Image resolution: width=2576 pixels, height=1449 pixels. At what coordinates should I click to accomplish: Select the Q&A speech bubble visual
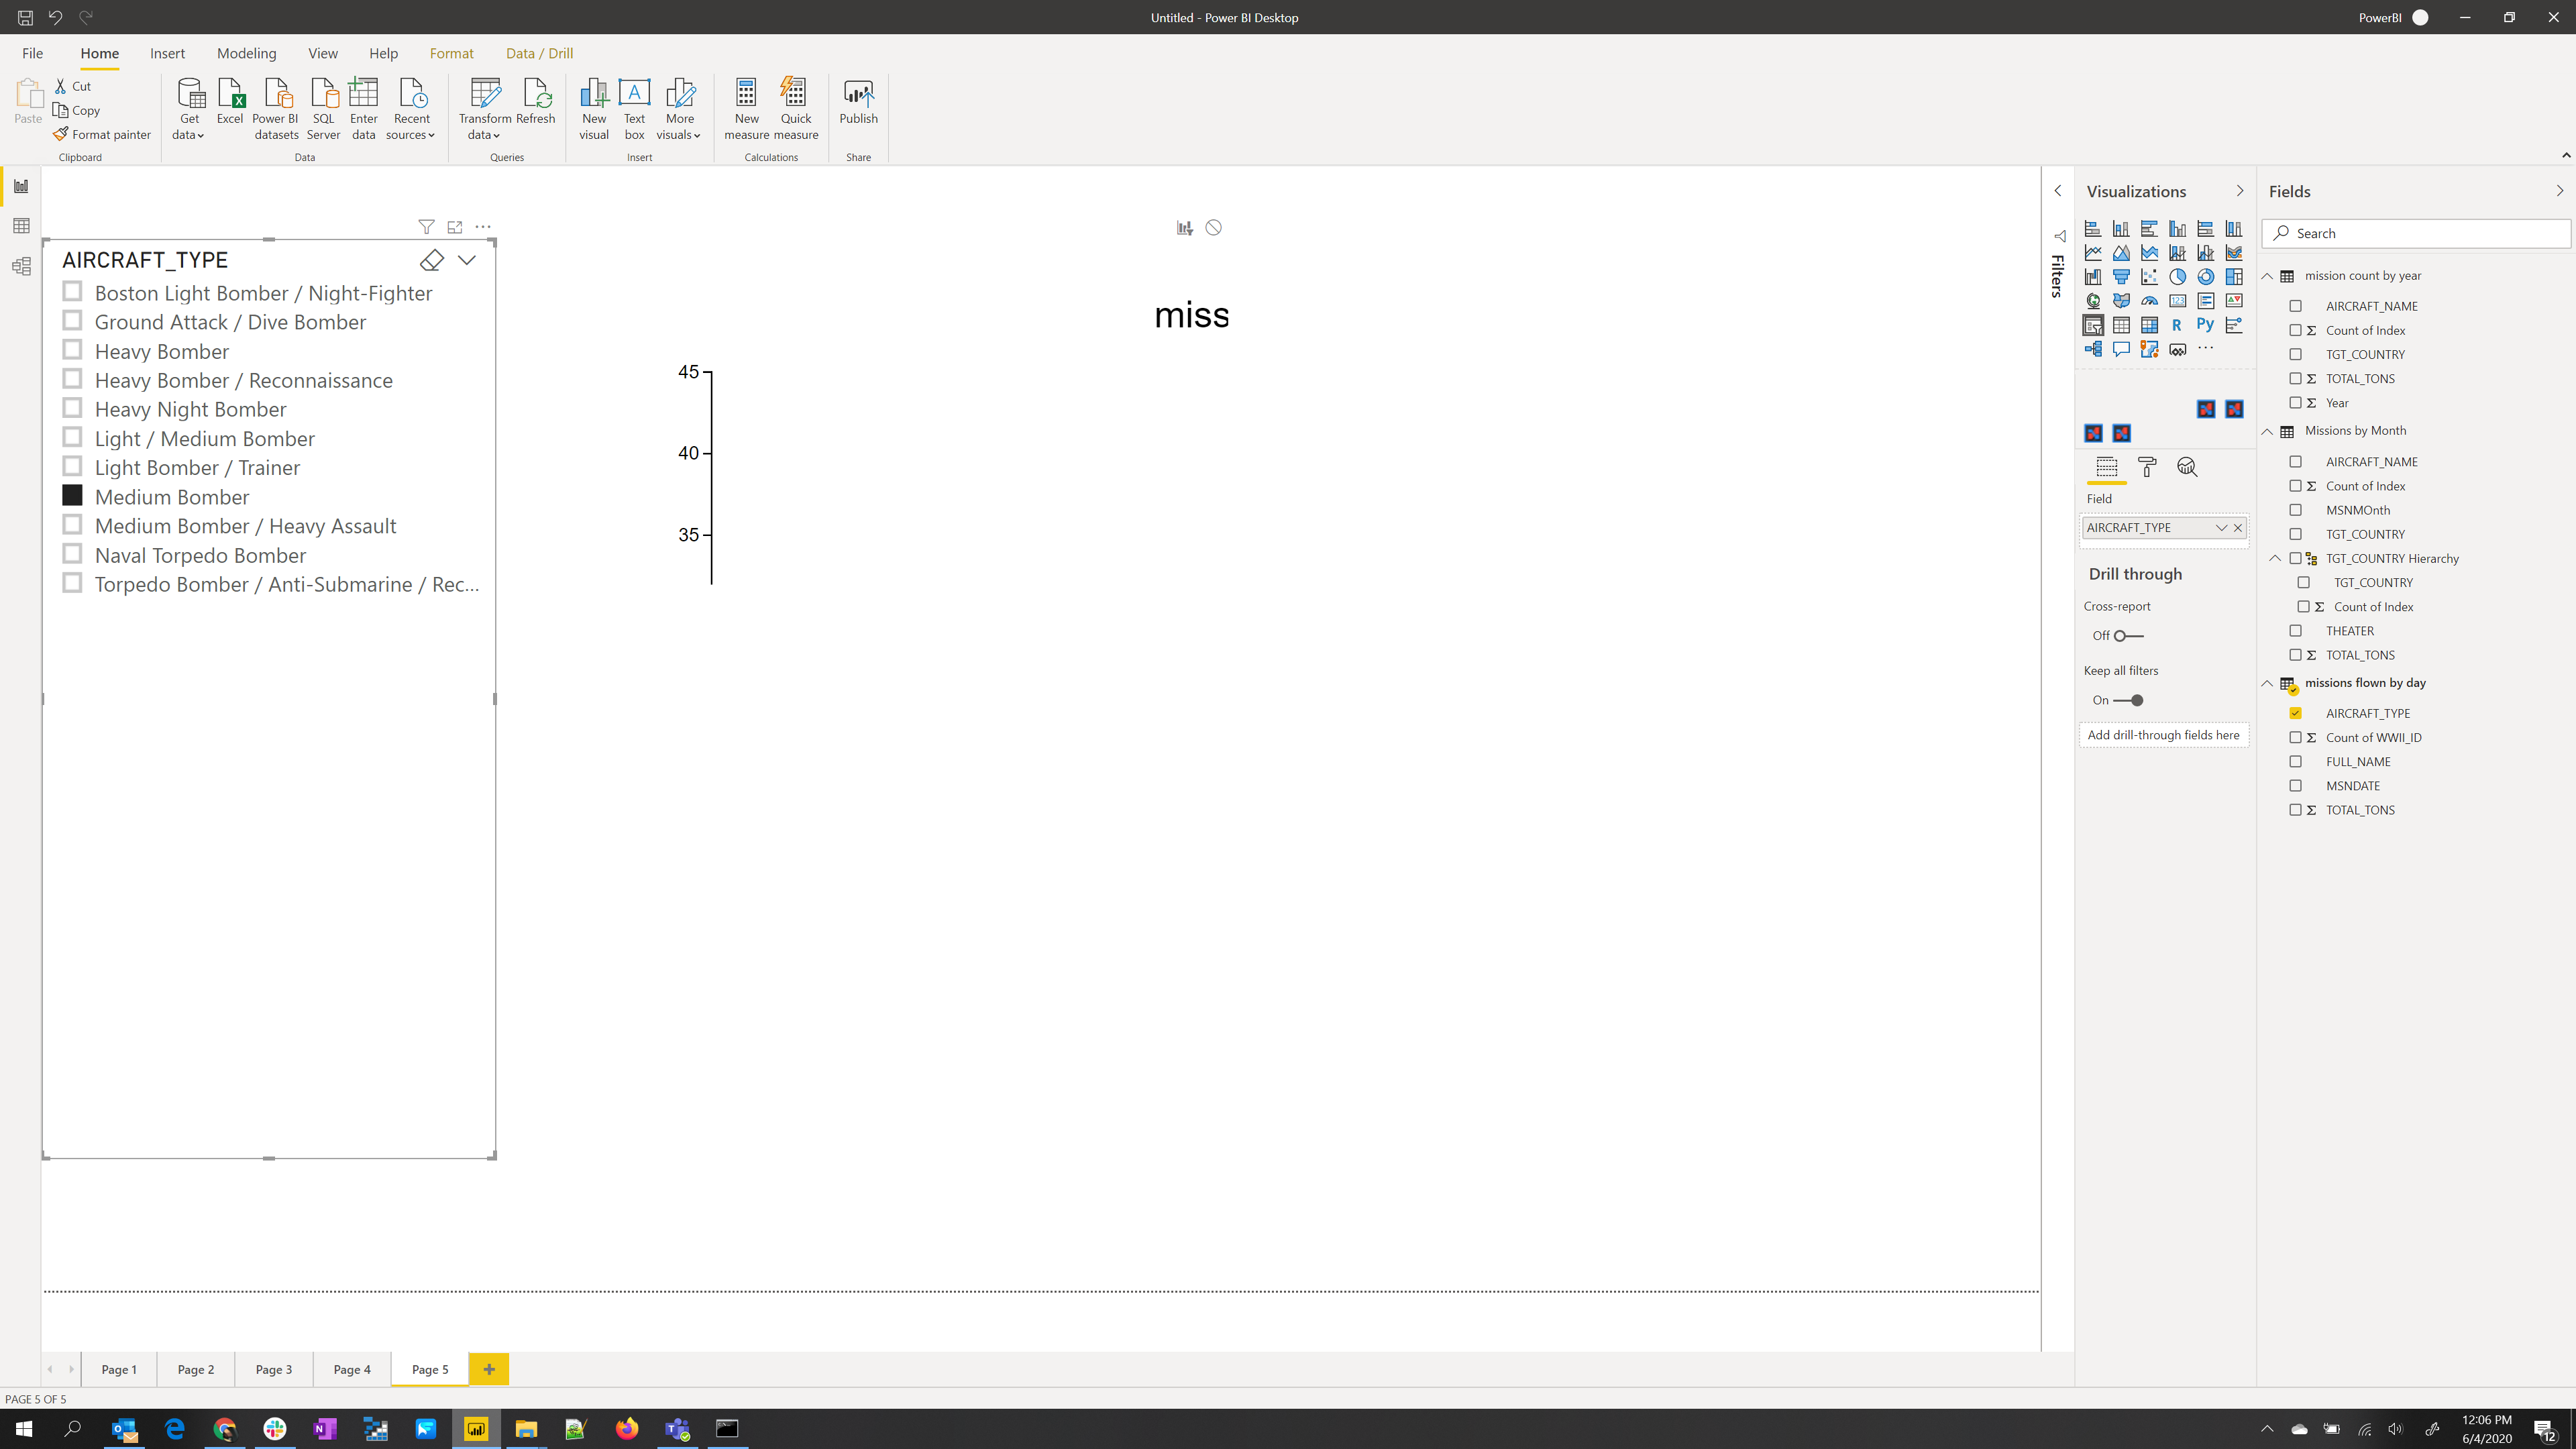point(2121,349)
